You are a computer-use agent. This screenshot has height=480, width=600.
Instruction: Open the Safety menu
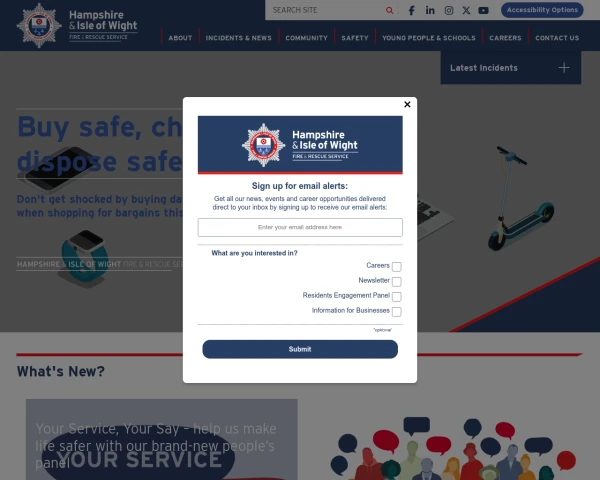[x=355, y=38]
